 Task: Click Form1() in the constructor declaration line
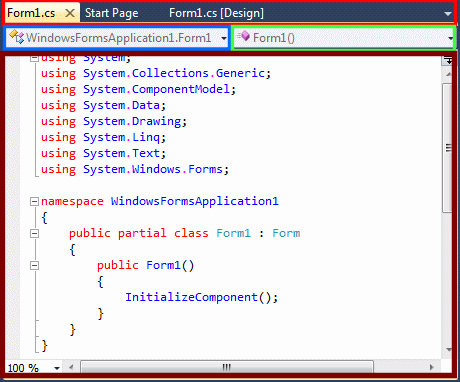(170, 265)
